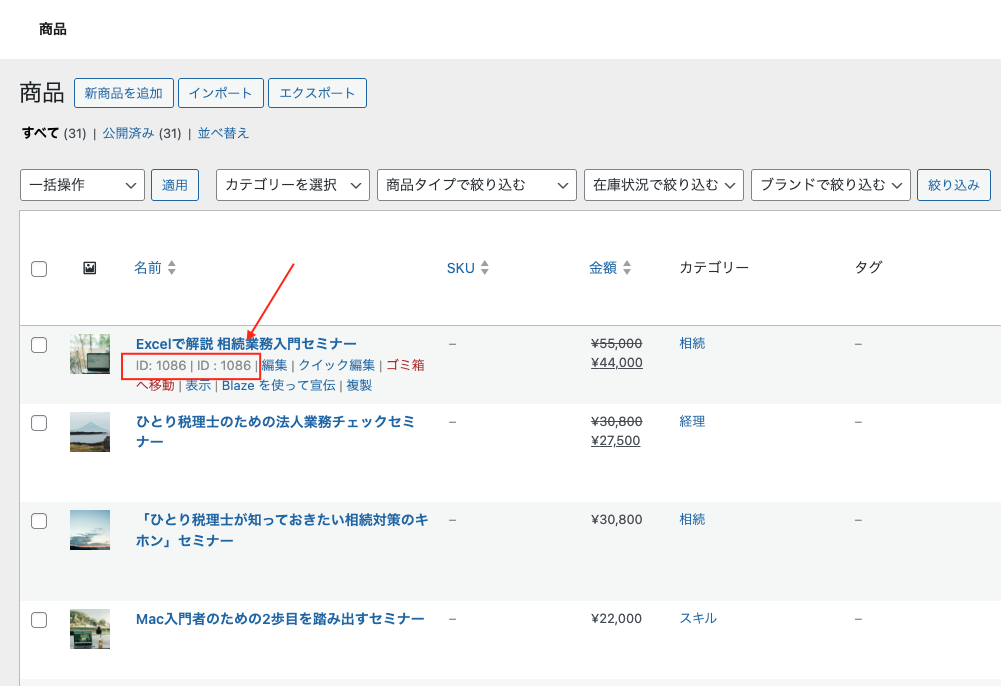Image resolution: width=1001 pixels, height=686 pixels.
Task: Sort products by SKU column arrows
Action: click(x=485, y=268)
